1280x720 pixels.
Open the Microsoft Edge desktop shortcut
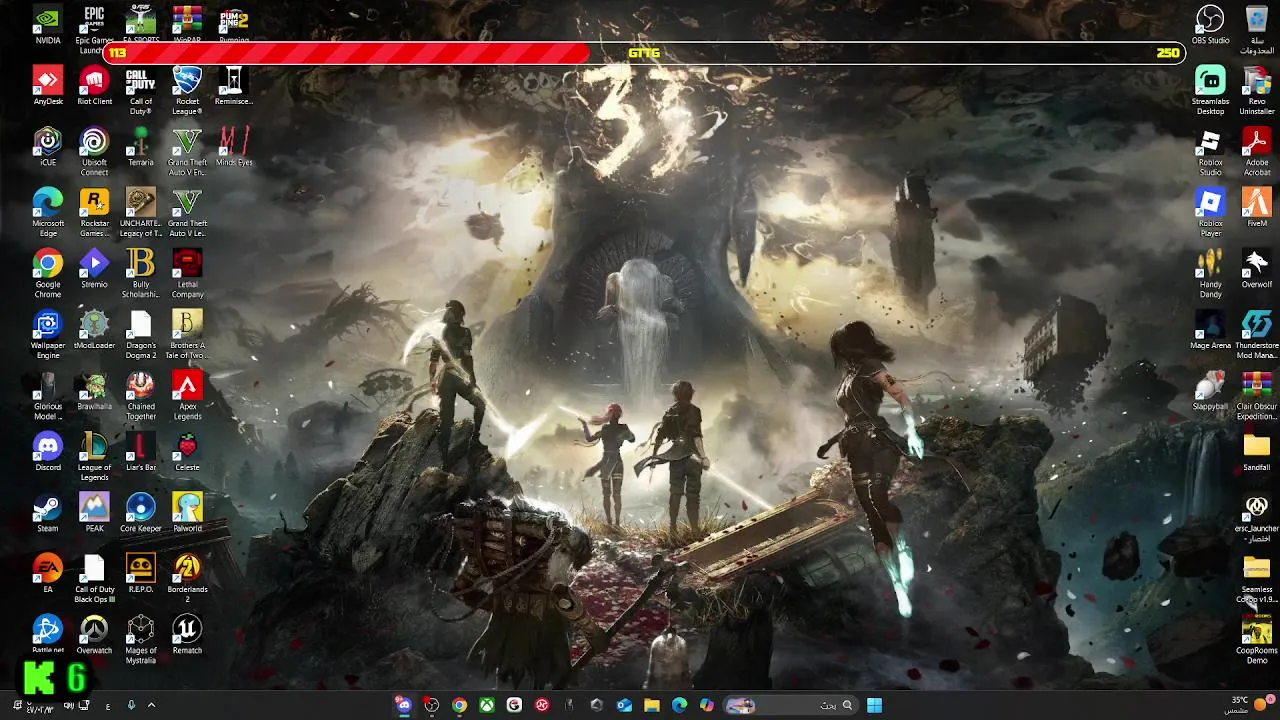point(47,213)
